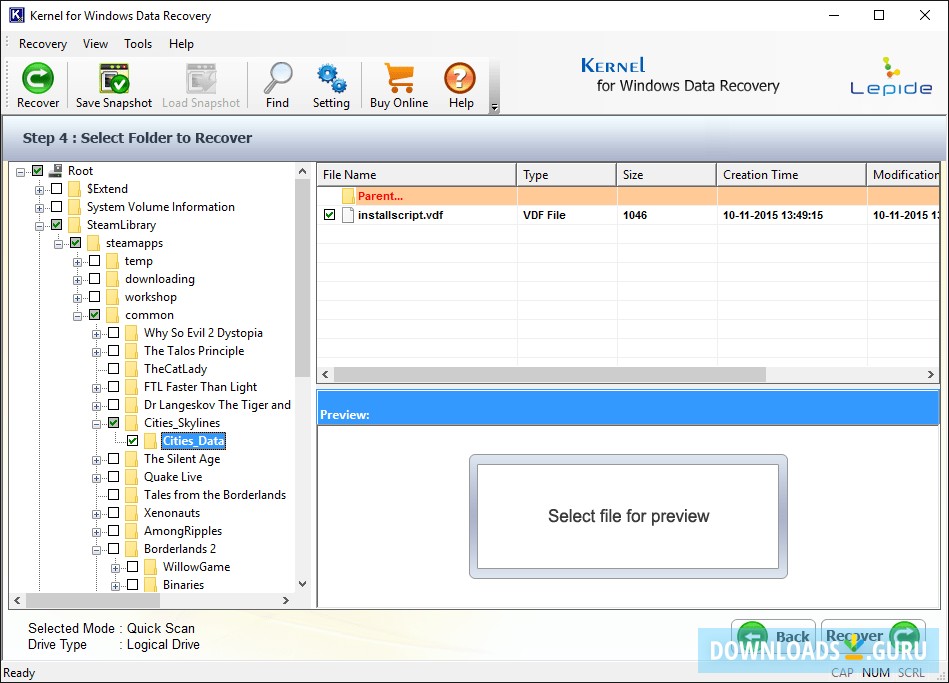Expand Why So Evil 2 Dystopia node
This screenshot has height=683, width=949.
tap(96, 334)
